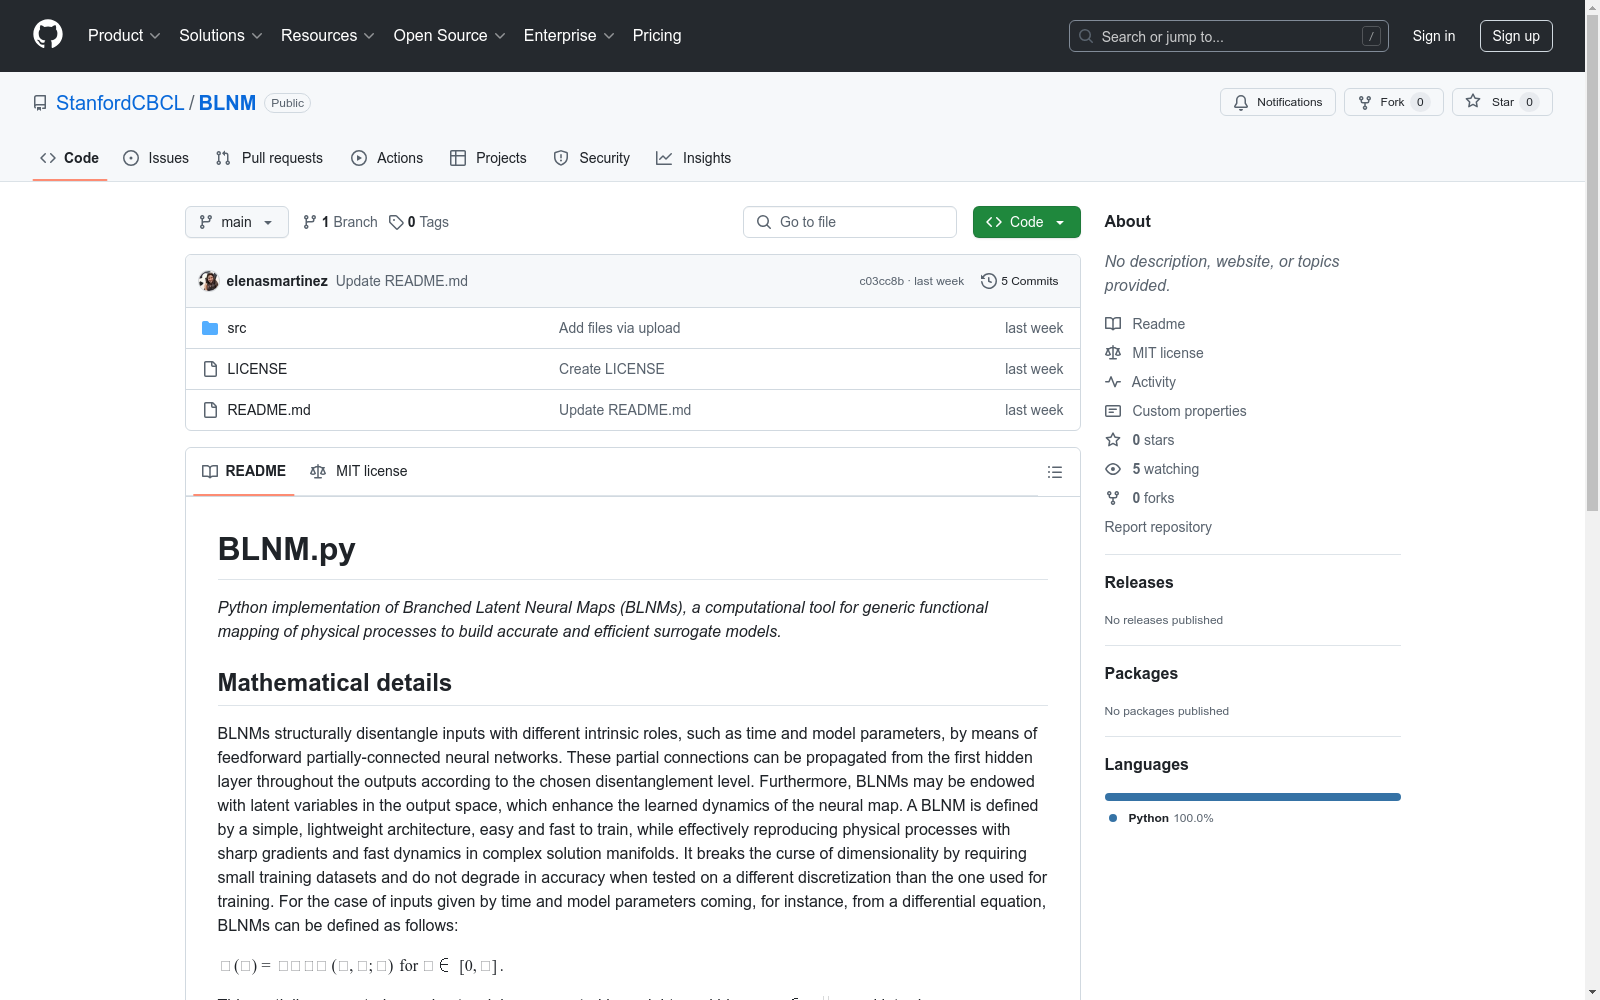Click the GitHub logo icon
Viewport: 1600px width, 1000px height.
click(x=48, y=35)
